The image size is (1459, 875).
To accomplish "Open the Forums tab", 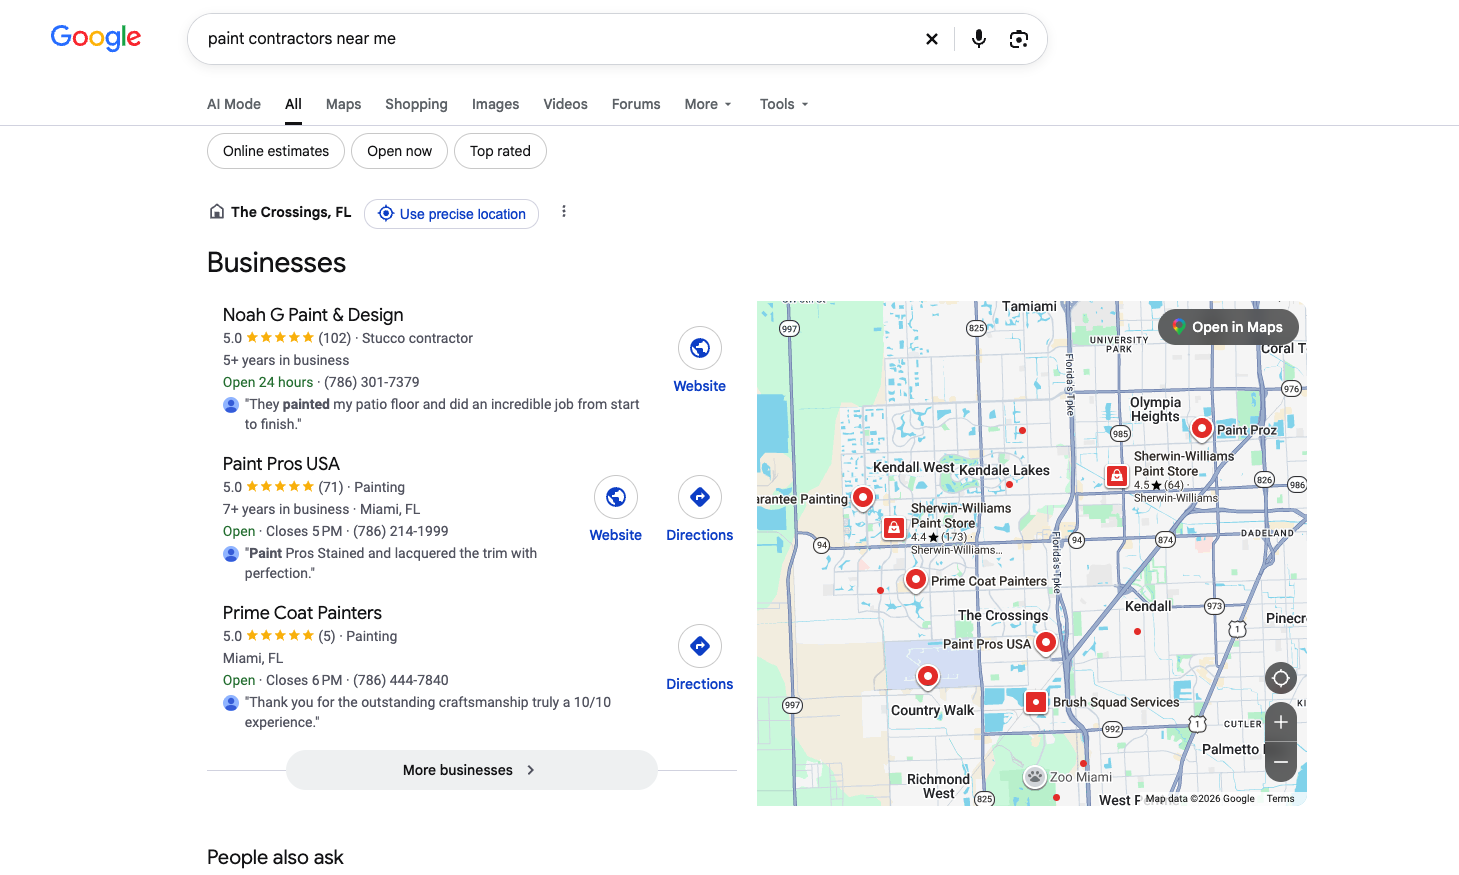I will tap(636, 104).
